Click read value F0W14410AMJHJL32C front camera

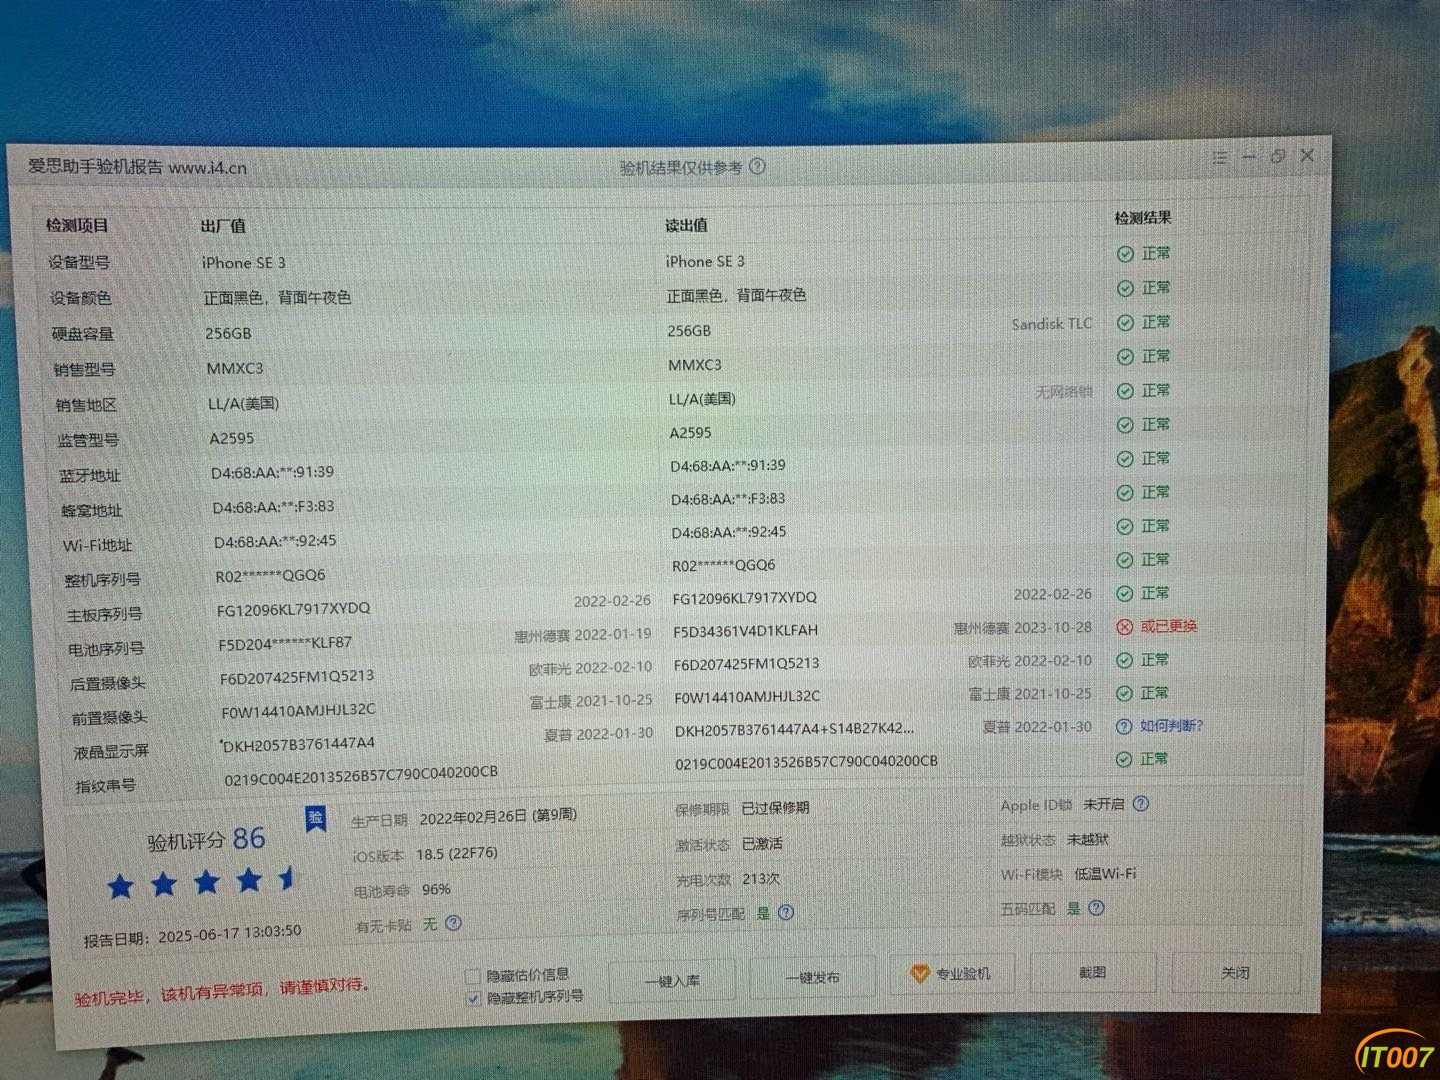coord(747,696)
